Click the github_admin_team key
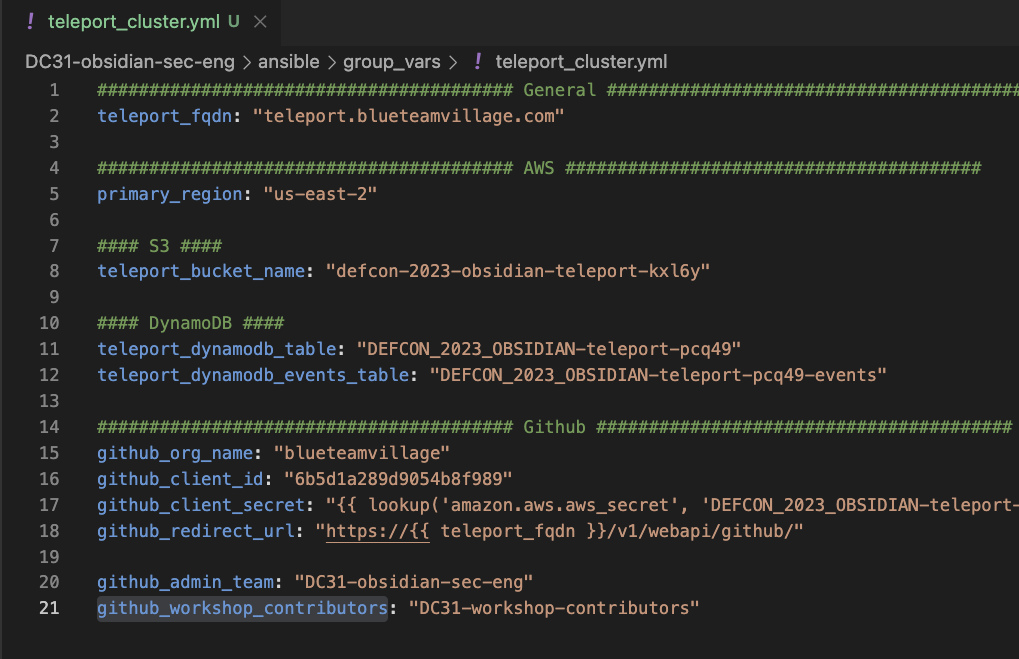 (185, 582)
